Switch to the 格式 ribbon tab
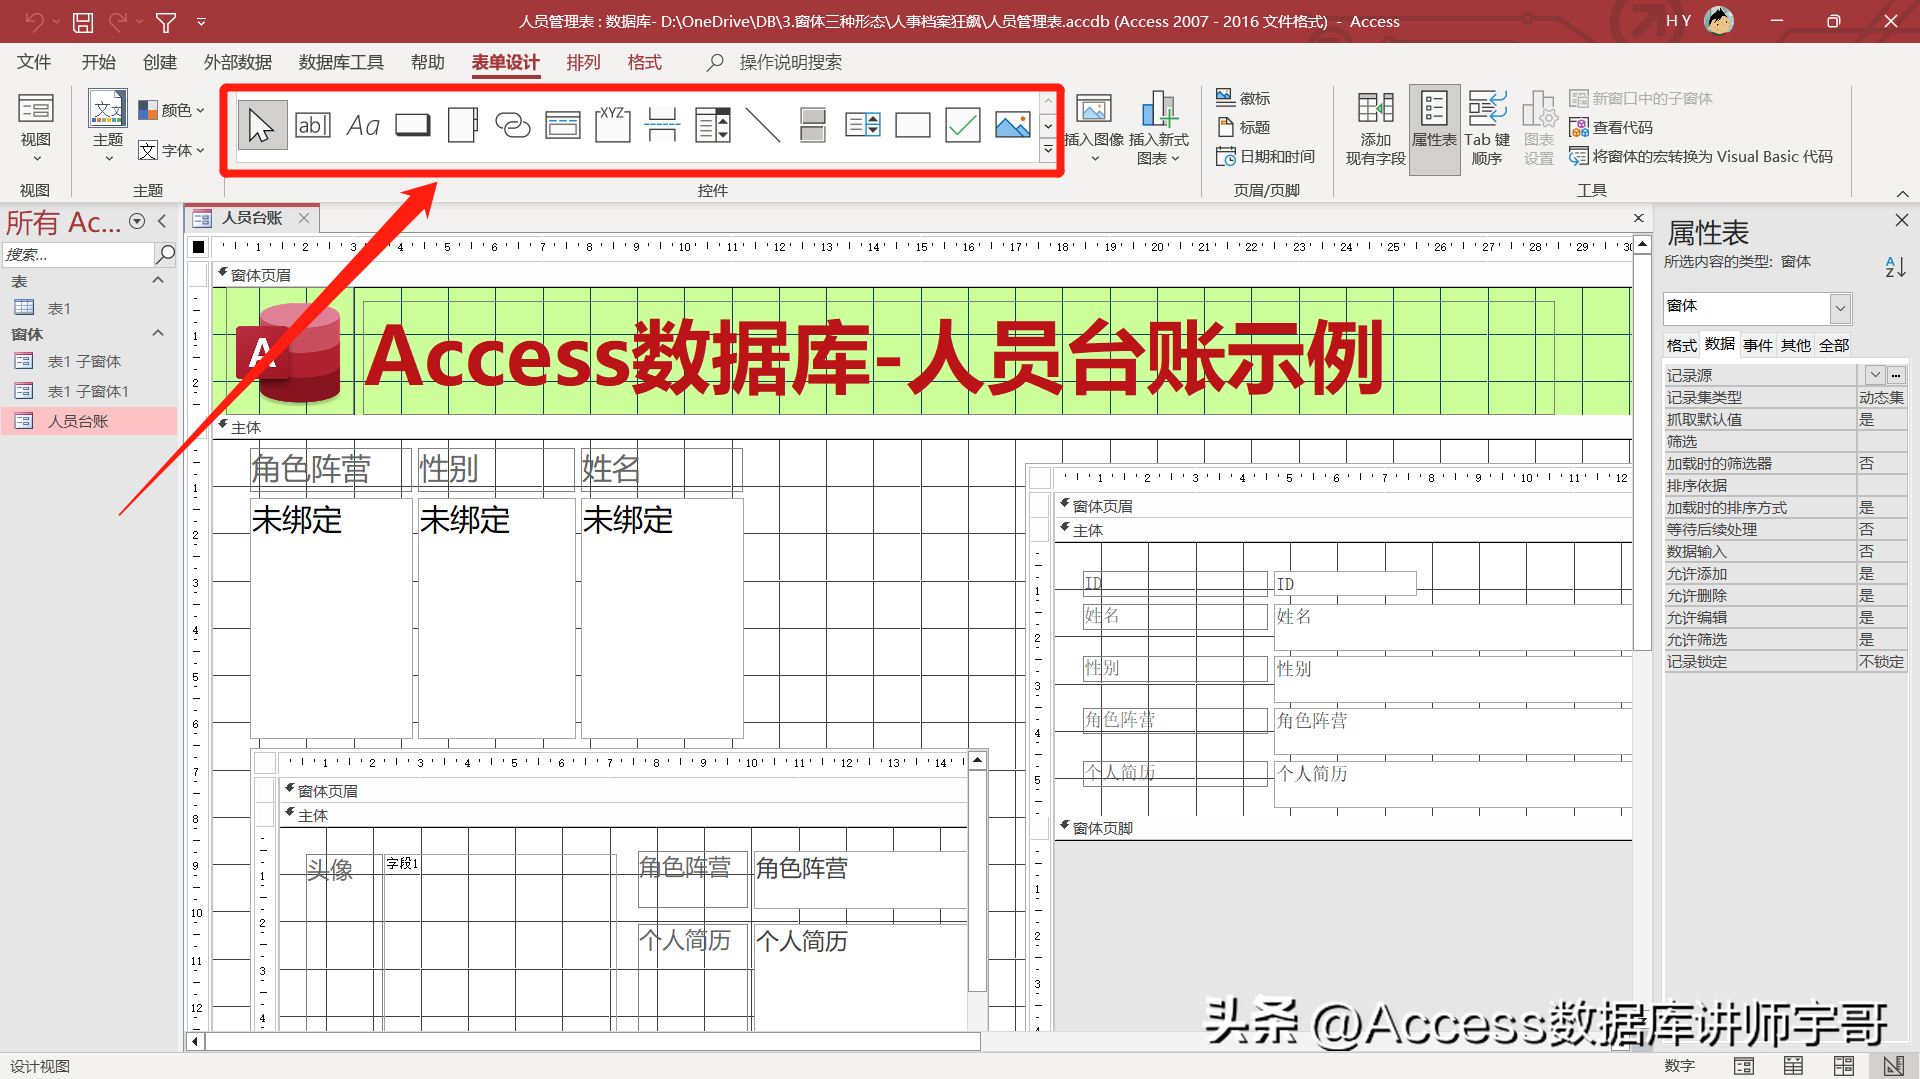Image resolution: width=1920 pixels, height=1079 pixels. point(644,62)
